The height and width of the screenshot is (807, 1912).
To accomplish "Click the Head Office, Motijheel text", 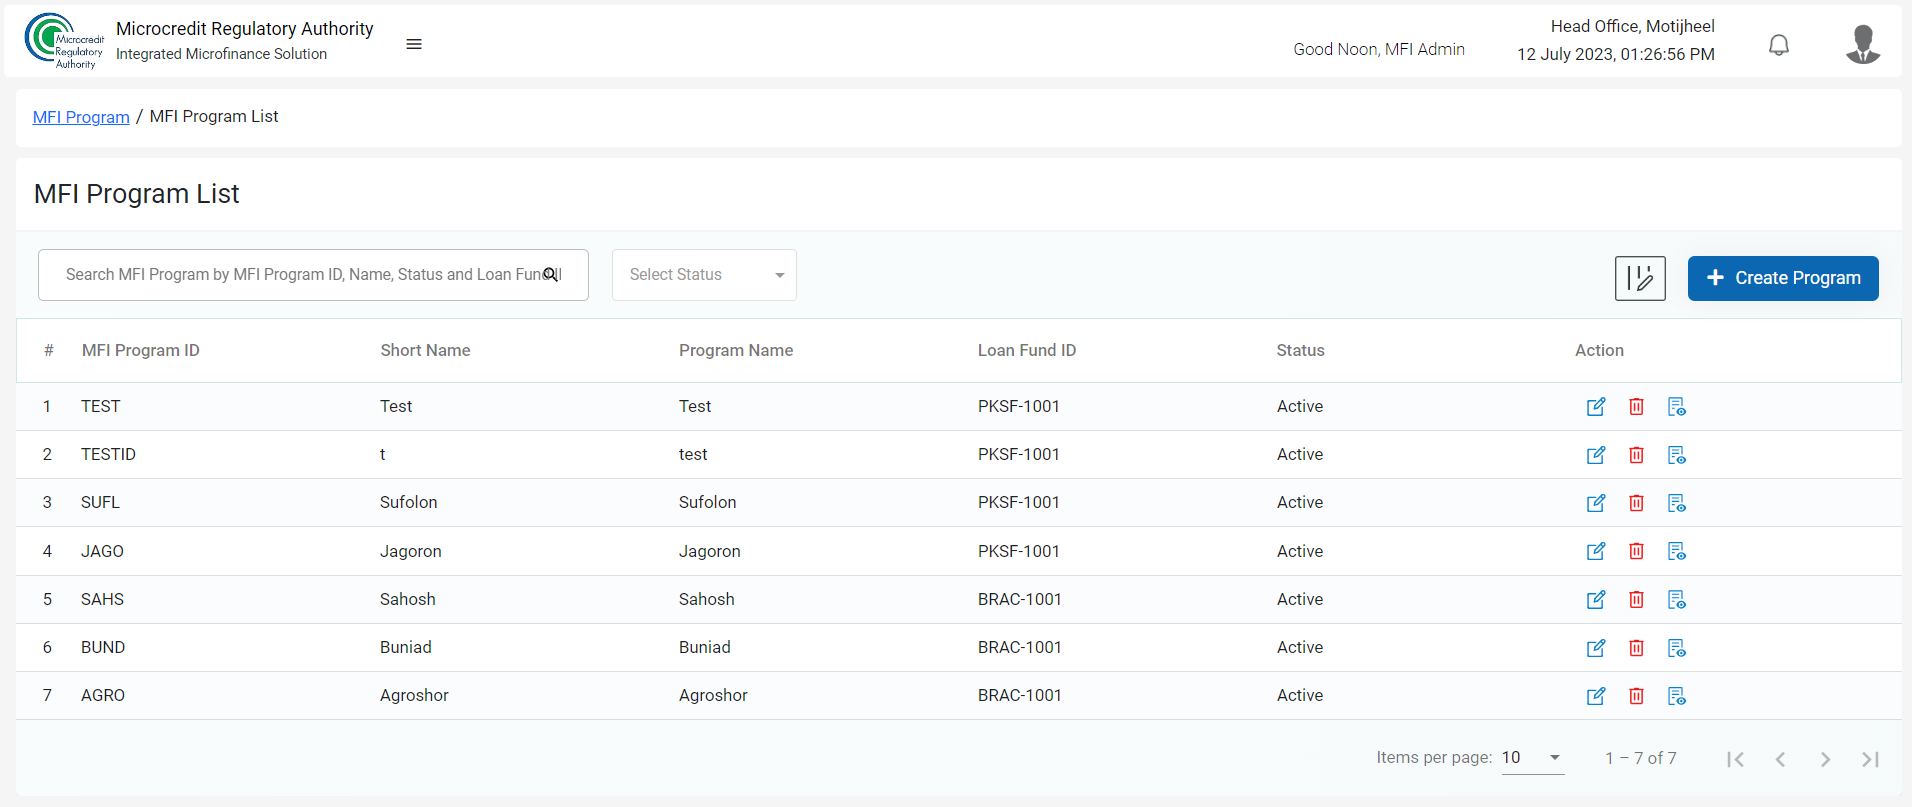I will click(1633, 26).
